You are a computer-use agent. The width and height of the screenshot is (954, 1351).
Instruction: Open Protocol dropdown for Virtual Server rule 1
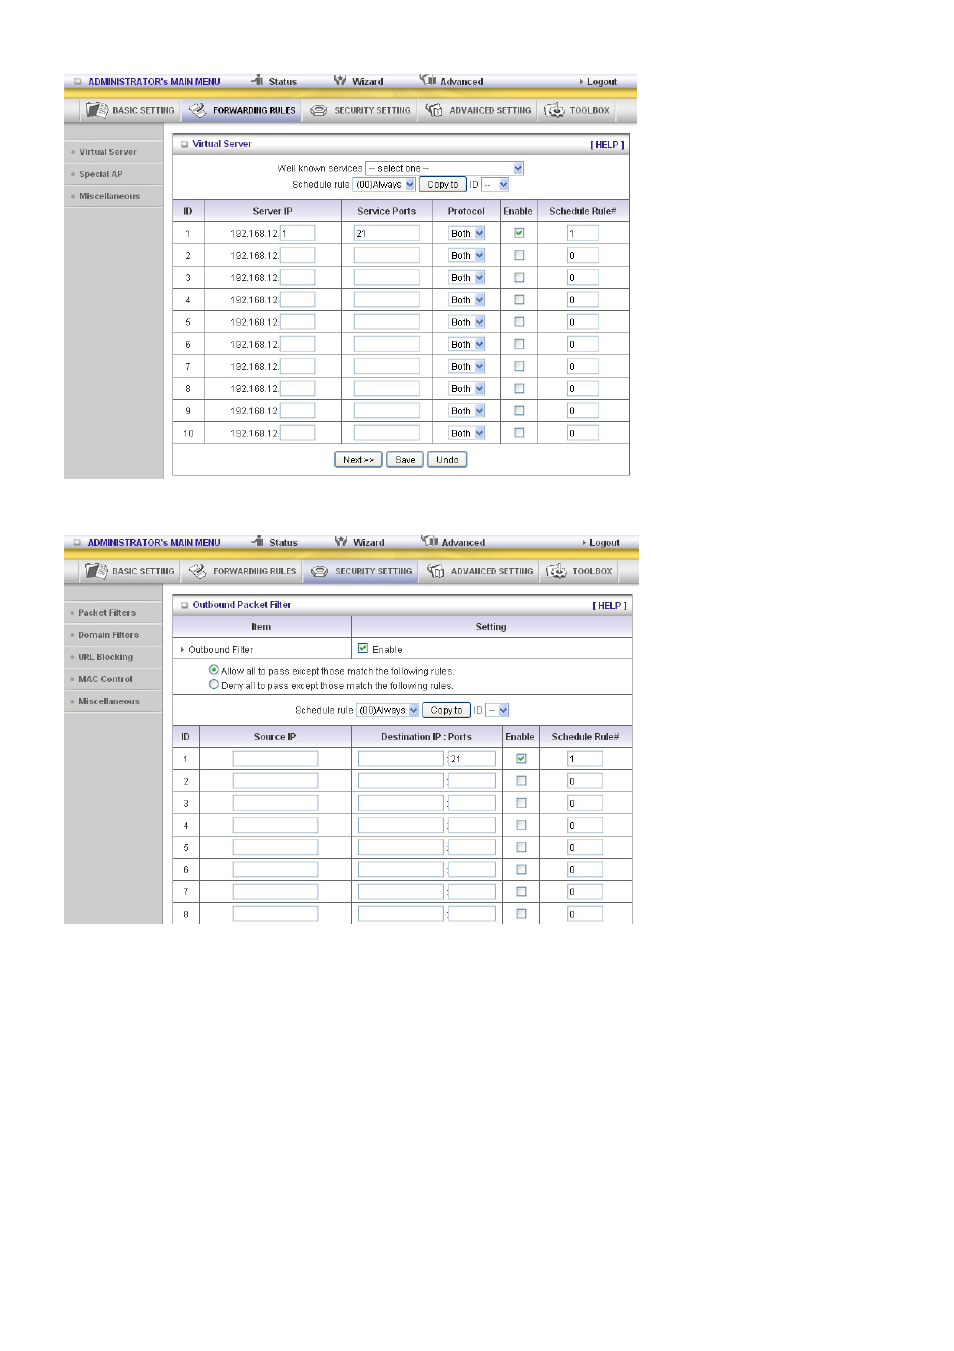(467, 233)
